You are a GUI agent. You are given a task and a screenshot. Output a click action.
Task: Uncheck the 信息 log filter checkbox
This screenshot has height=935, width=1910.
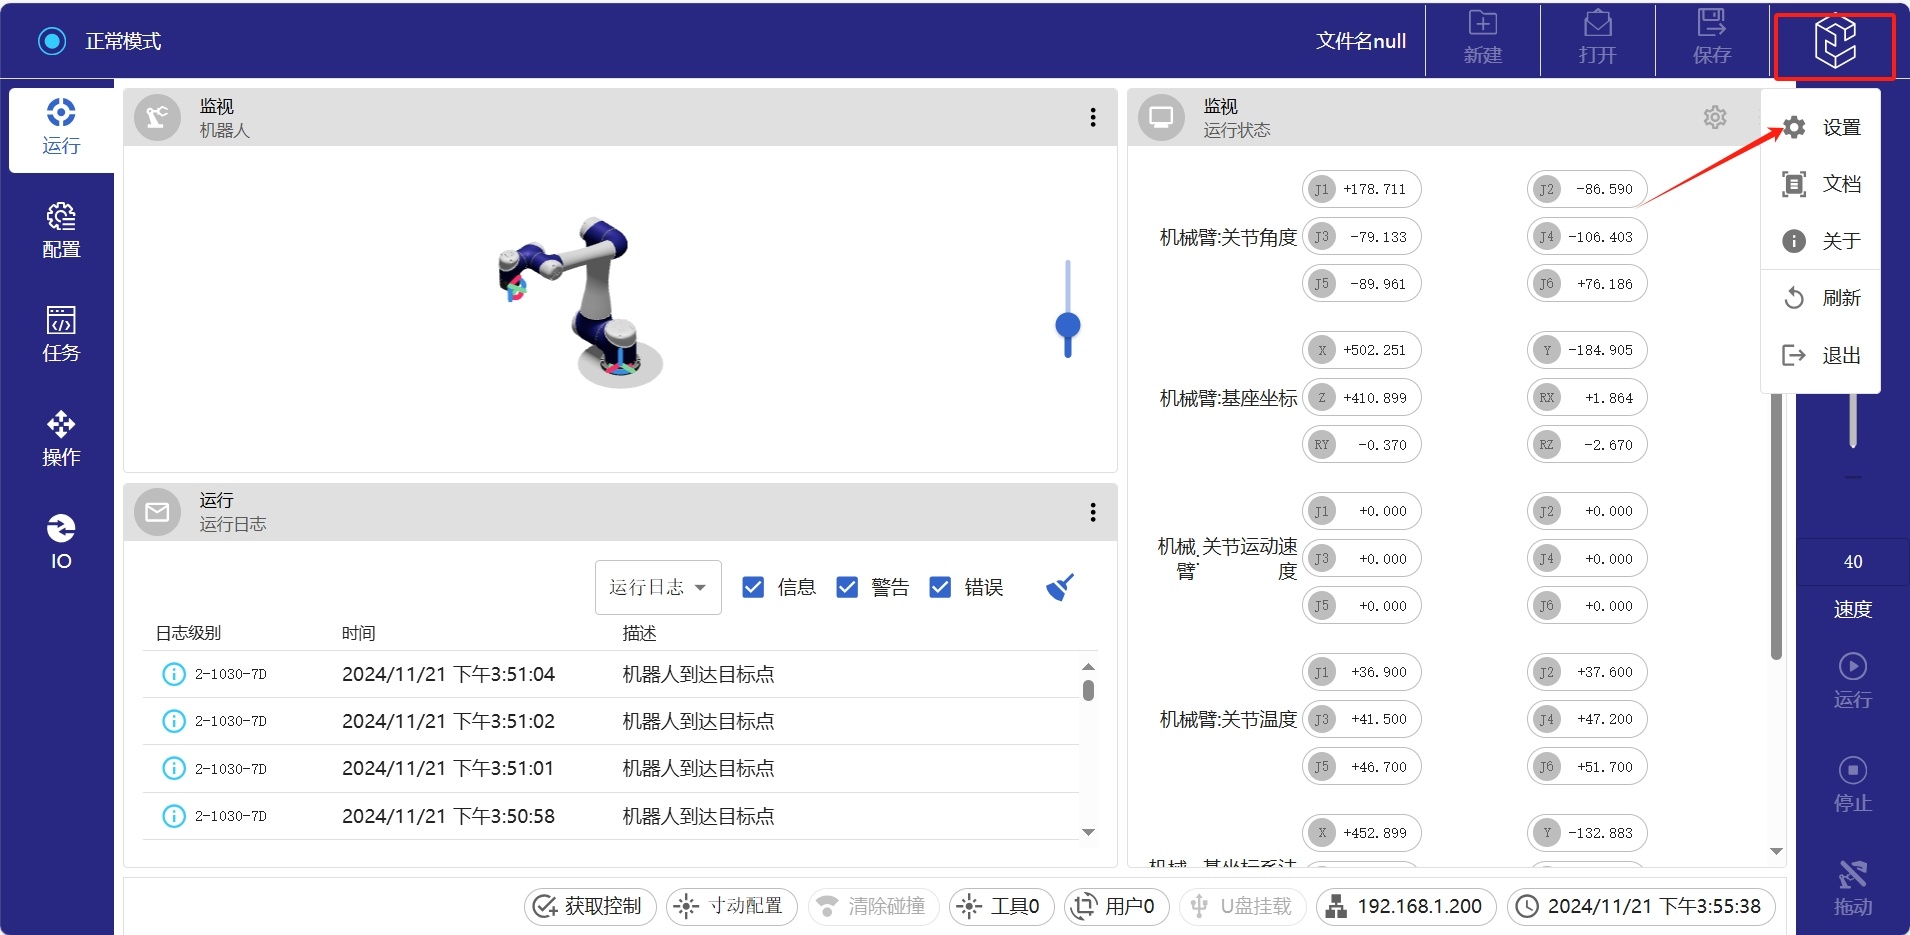click(754, 587)
